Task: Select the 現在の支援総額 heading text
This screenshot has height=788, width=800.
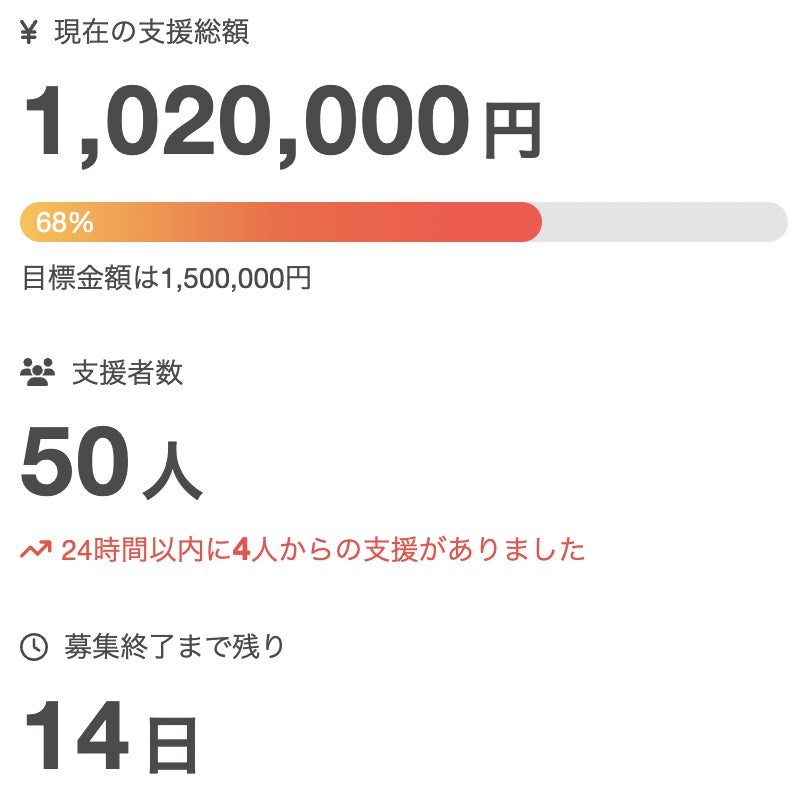Action: pos(152,32)
